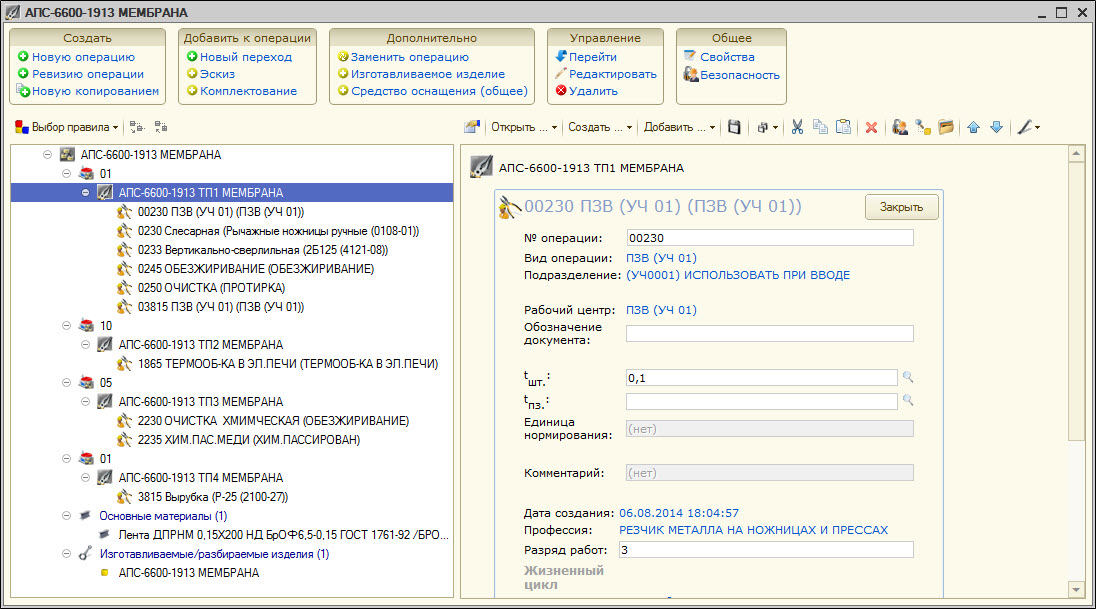The image size is (1096, 609).
Task: Click the blue down arrow icon
Action: [995, 128]
